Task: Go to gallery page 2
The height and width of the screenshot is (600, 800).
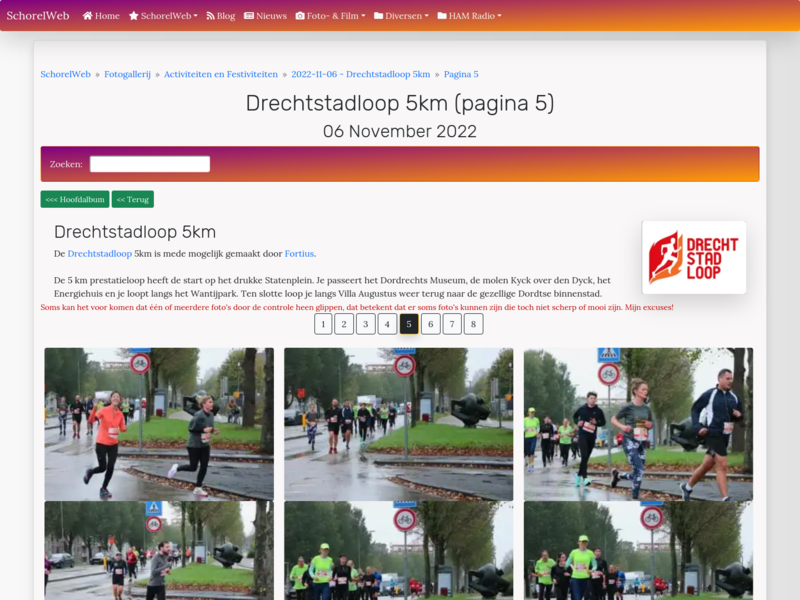Action: click(344, 324)
